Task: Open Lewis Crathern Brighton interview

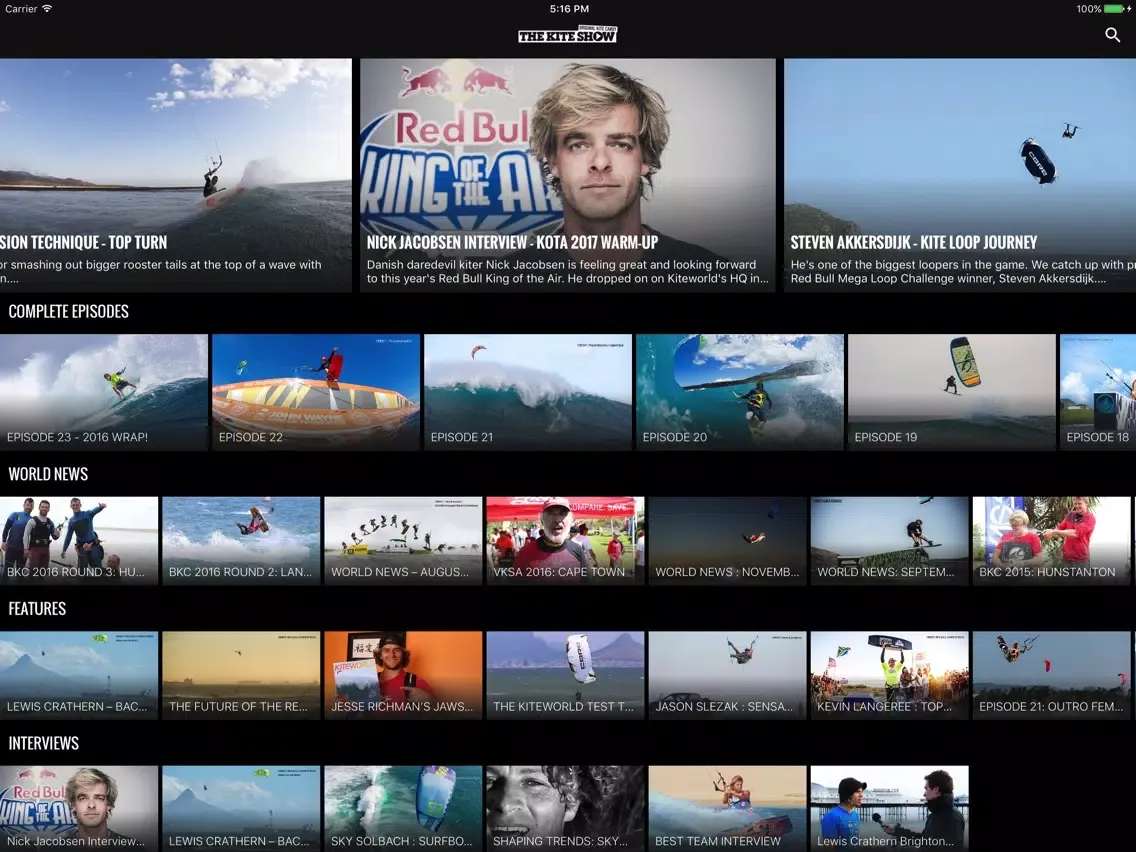Action: pyautogui.click(x=890, y=809)
